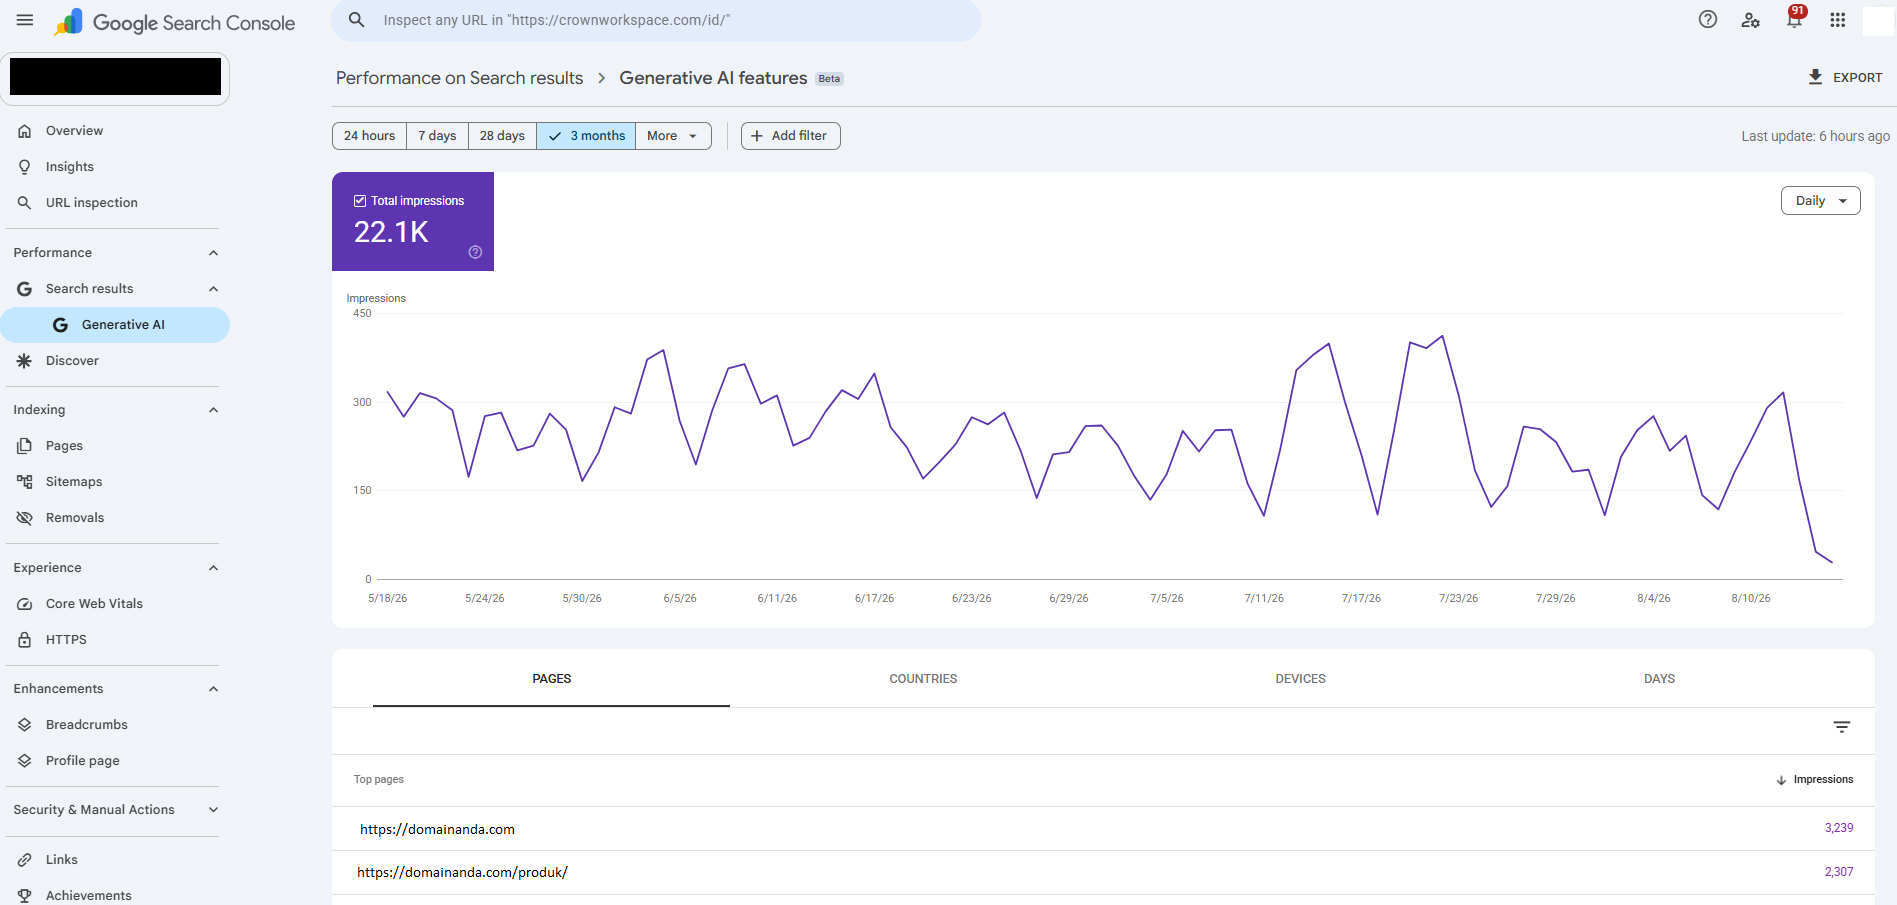Click the Add filter button
This screenshot has width=1897, height=905.
coord(790,136)
